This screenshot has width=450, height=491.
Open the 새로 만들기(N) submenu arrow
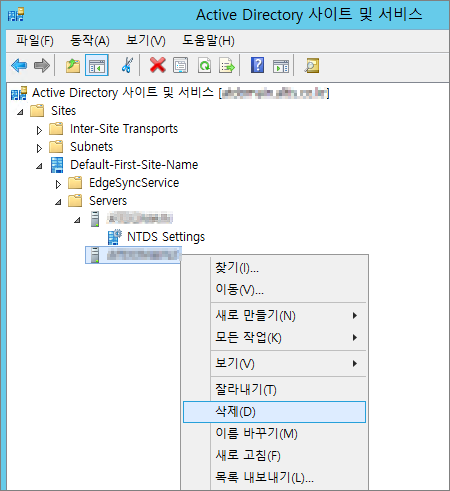pyautogui.click(x=355, y=315)
